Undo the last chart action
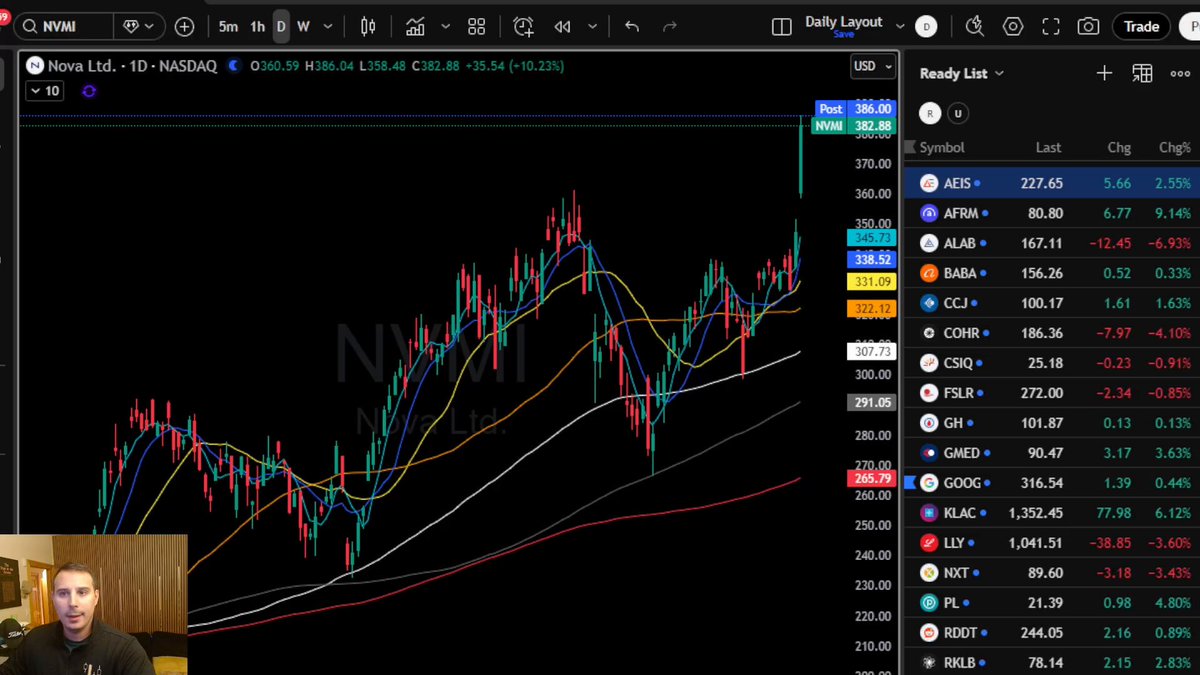Viewport: 1200px width, 675px height. 631,27
